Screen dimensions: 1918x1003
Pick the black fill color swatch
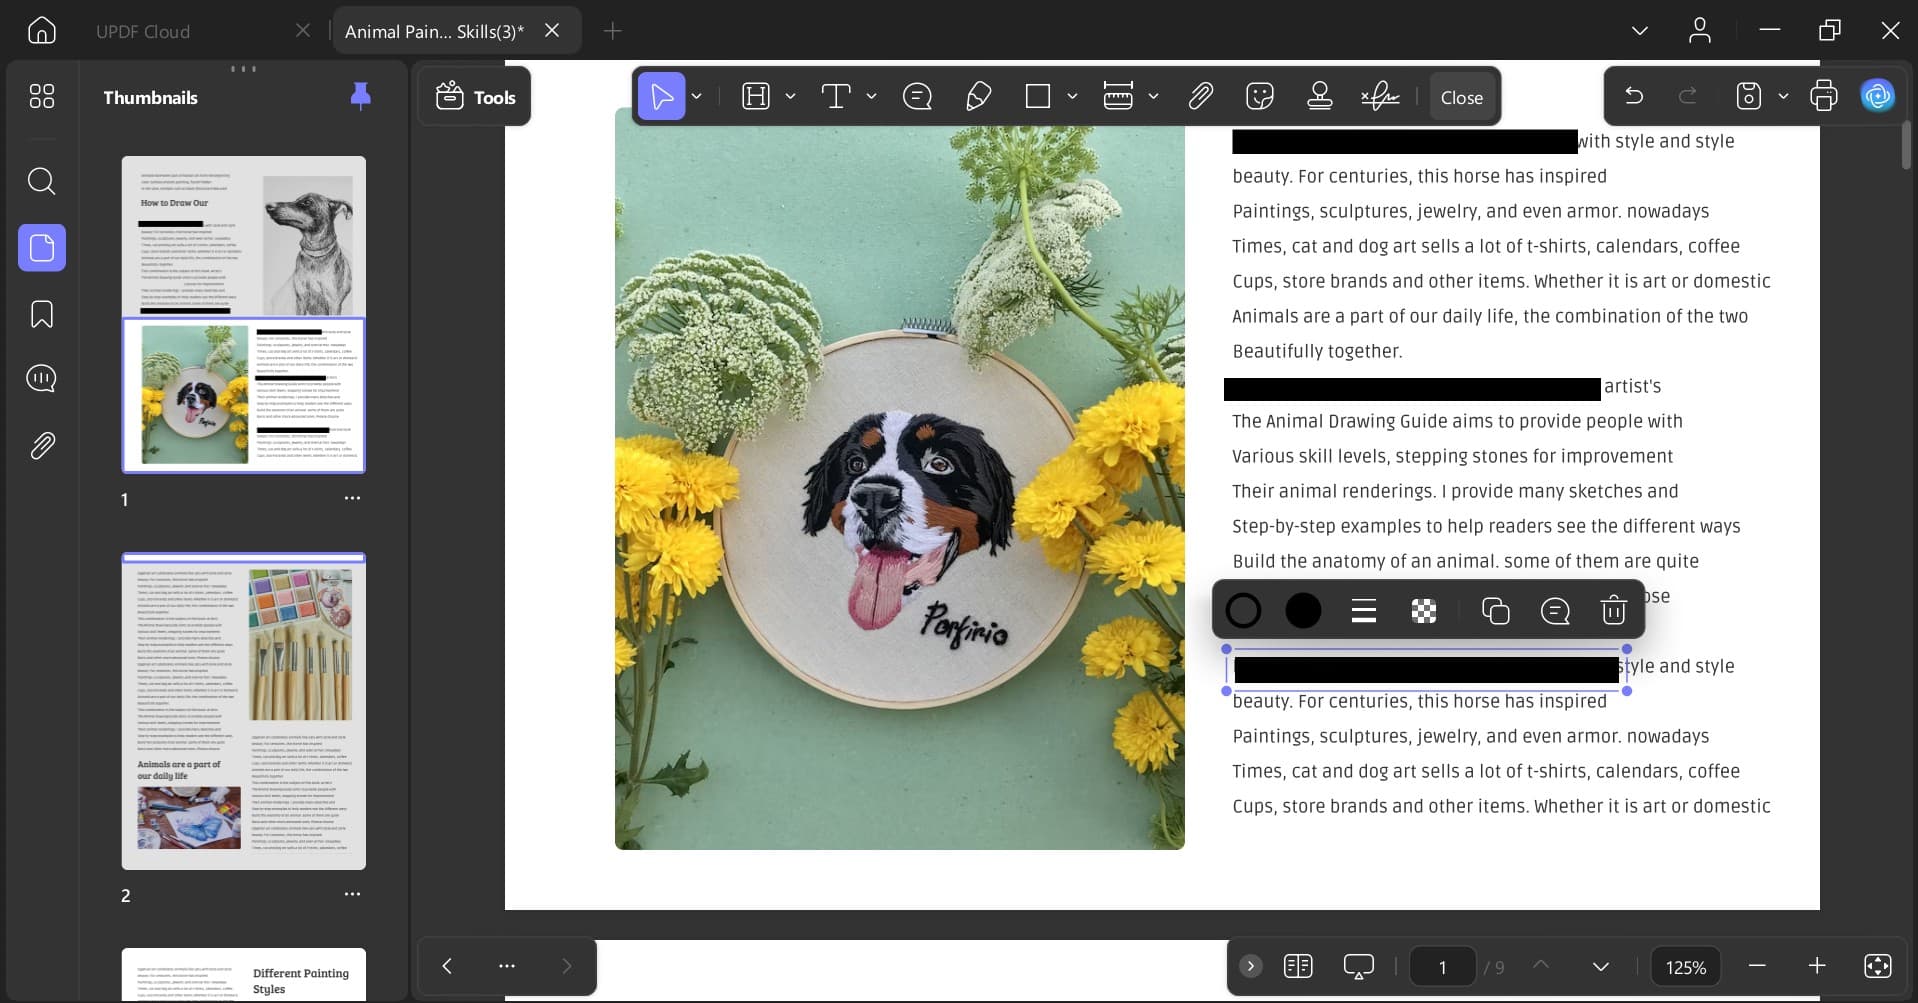click(1303, 611)
